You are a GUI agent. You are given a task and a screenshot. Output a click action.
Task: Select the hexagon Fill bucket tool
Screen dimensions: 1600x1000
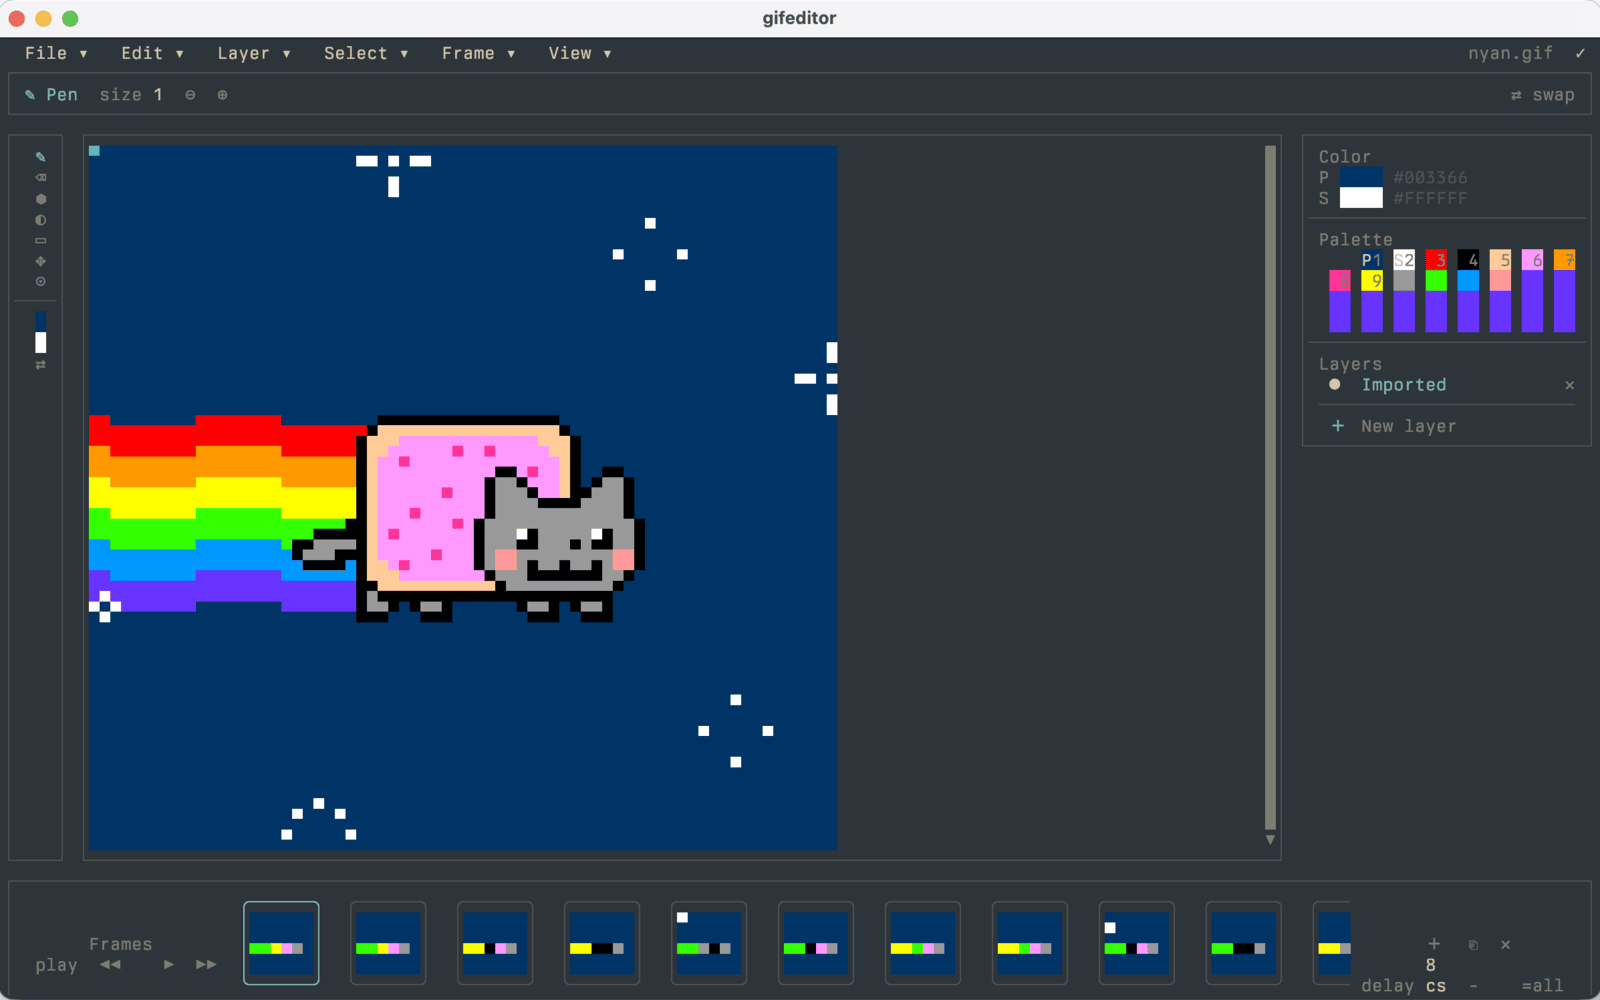pos(40,199)
